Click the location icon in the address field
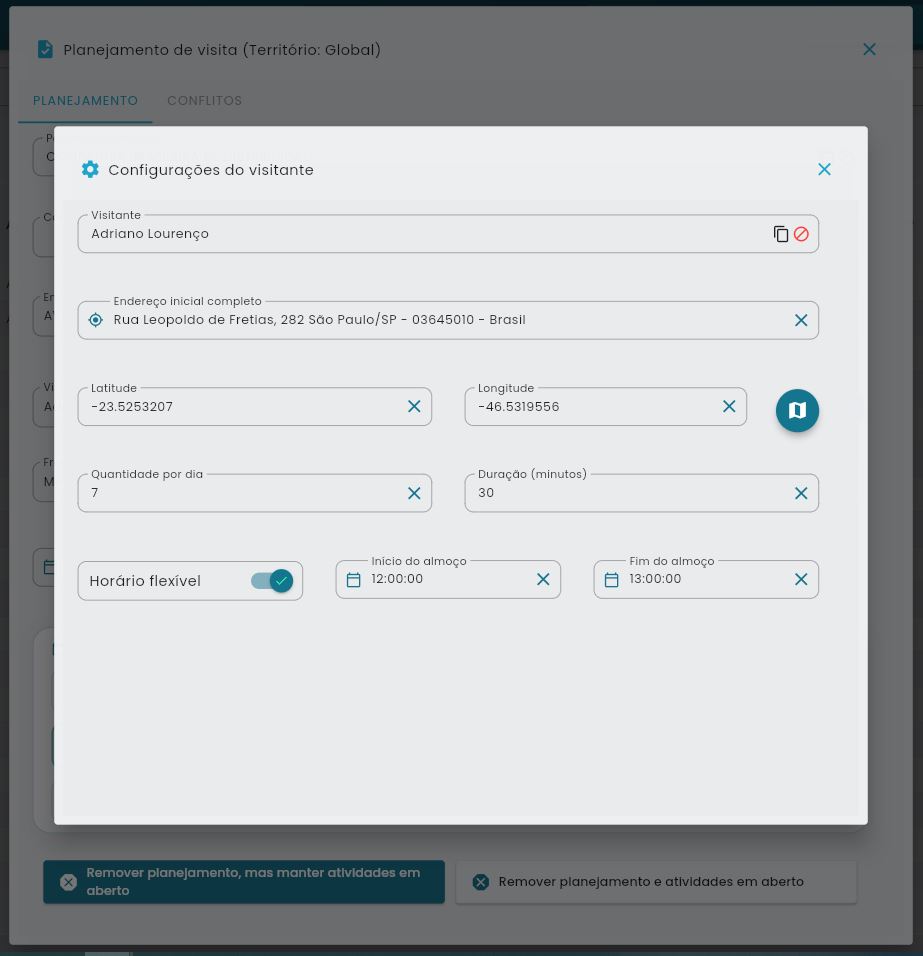This screenshot has height=956, width=923. 95,319
